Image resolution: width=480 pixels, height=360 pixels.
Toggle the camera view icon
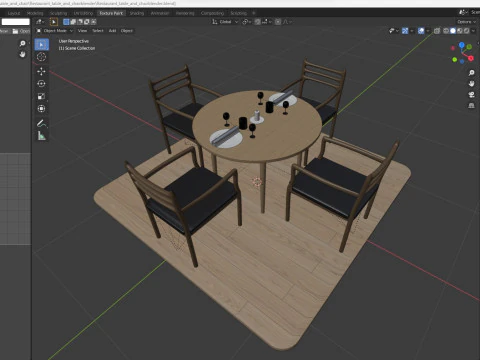click(471, 95)
